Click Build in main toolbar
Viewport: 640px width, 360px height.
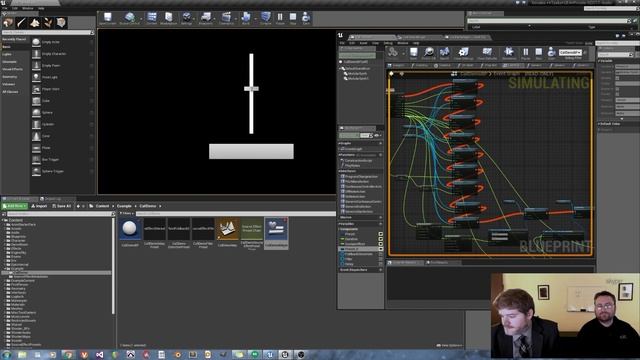pyautogui.click(x=246, y=18)
